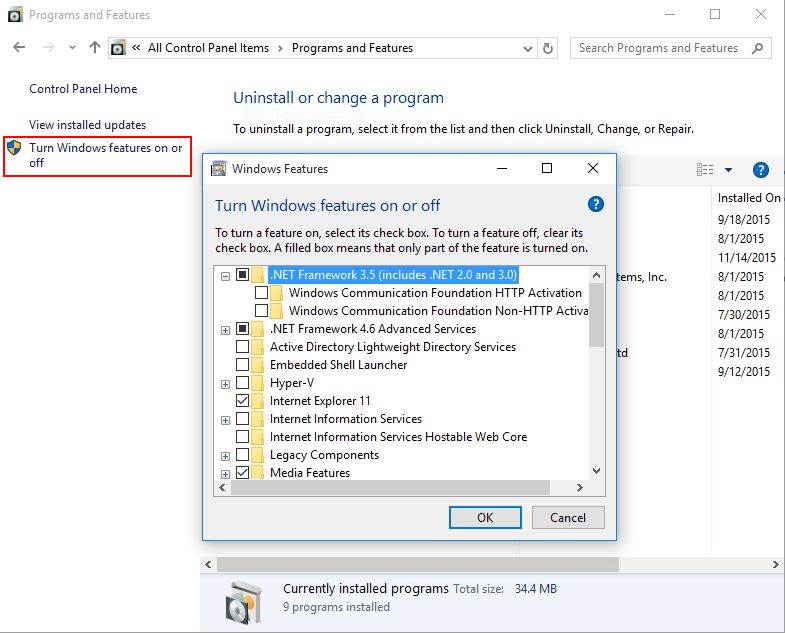Screen dimensions: 785x633
Task: Enable WCF HTTP Activation checkbox
Action: 261,292
